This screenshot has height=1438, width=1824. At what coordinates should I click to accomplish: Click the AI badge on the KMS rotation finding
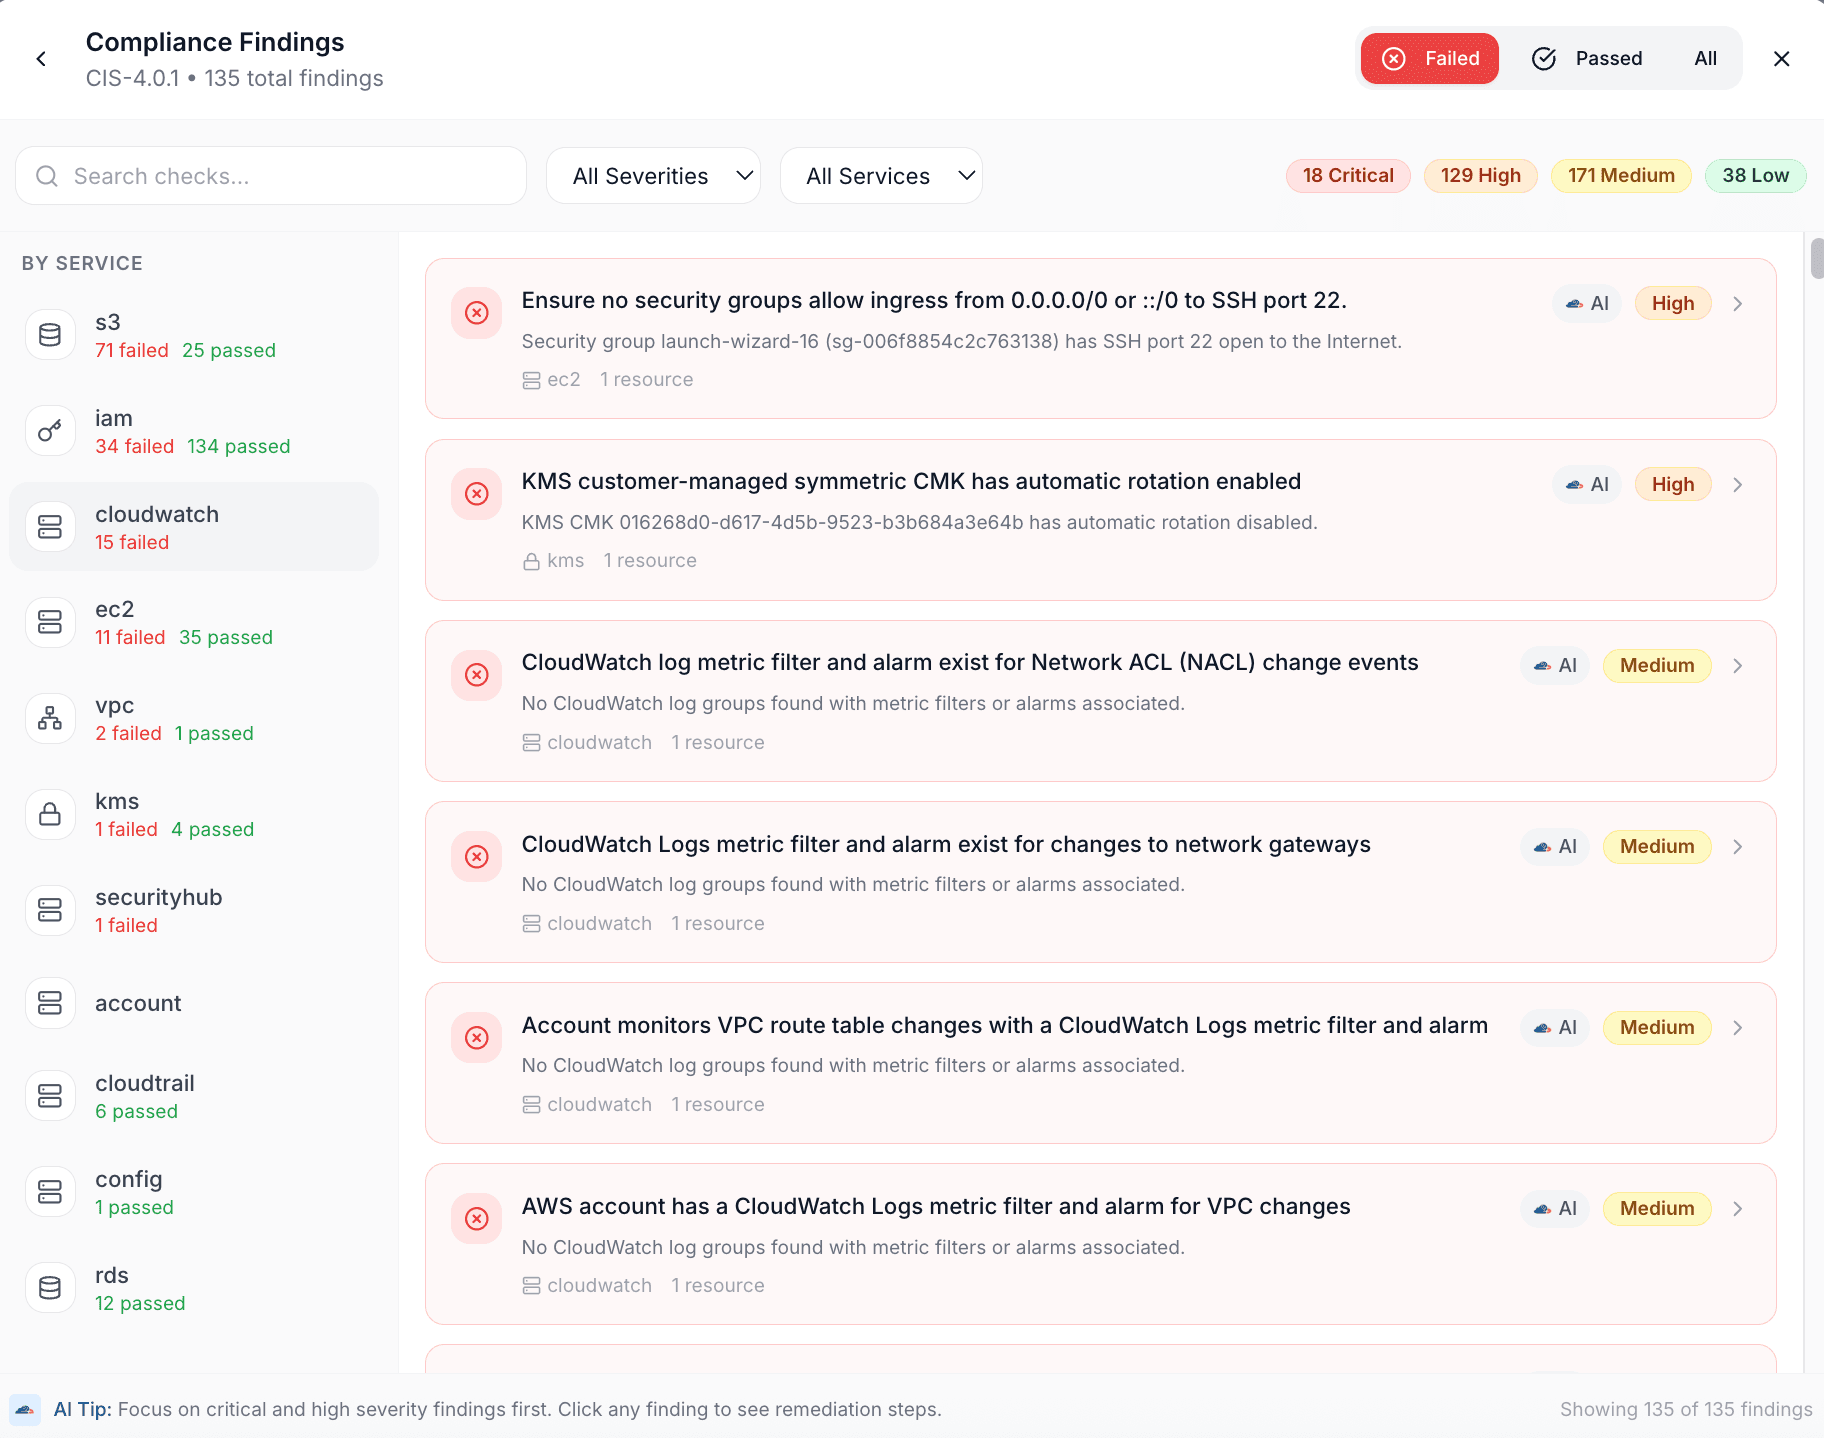(1586, 484)
